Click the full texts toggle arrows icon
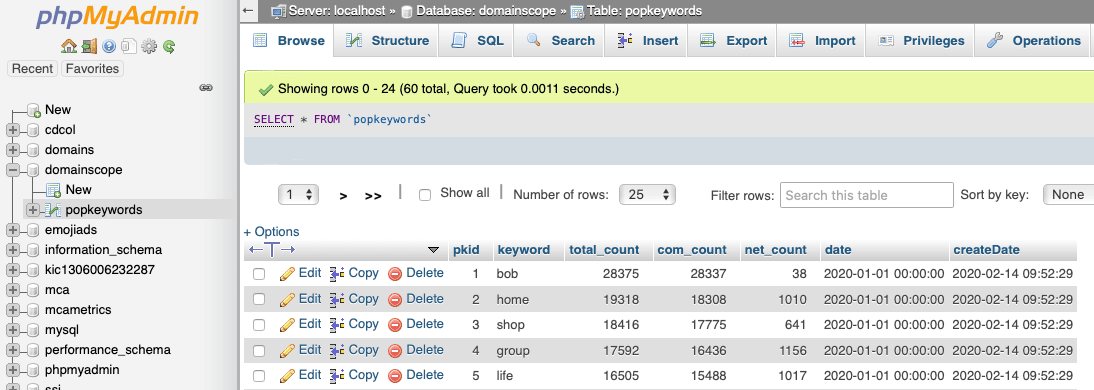Screen dimensions: 1094x390 tap(272, 250)
